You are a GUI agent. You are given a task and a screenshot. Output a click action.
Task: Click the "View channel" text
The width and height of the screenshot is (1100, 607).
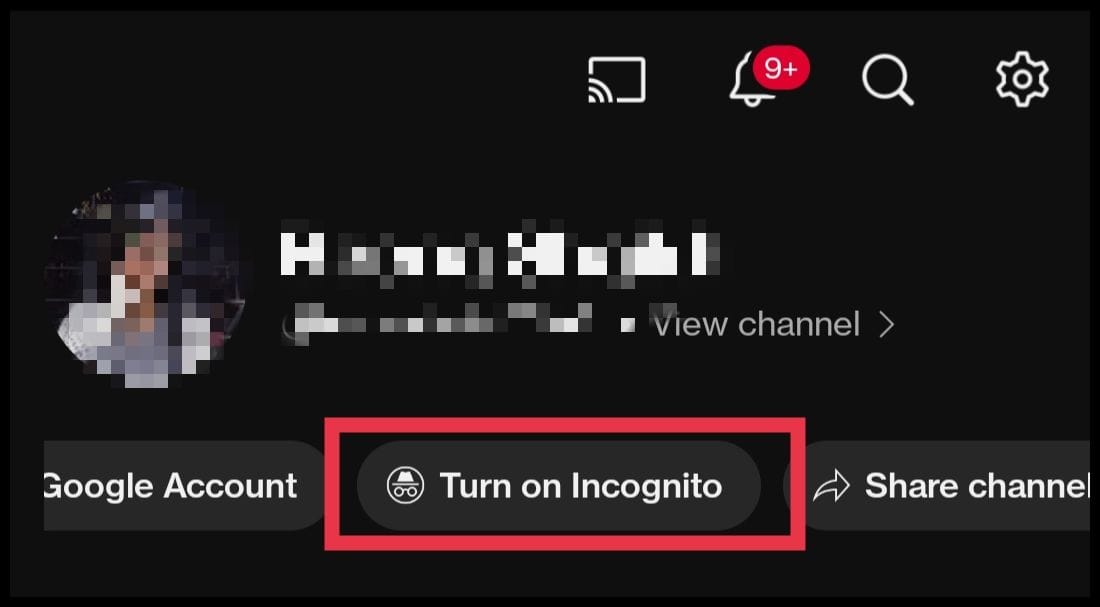(x=756, y=325)
